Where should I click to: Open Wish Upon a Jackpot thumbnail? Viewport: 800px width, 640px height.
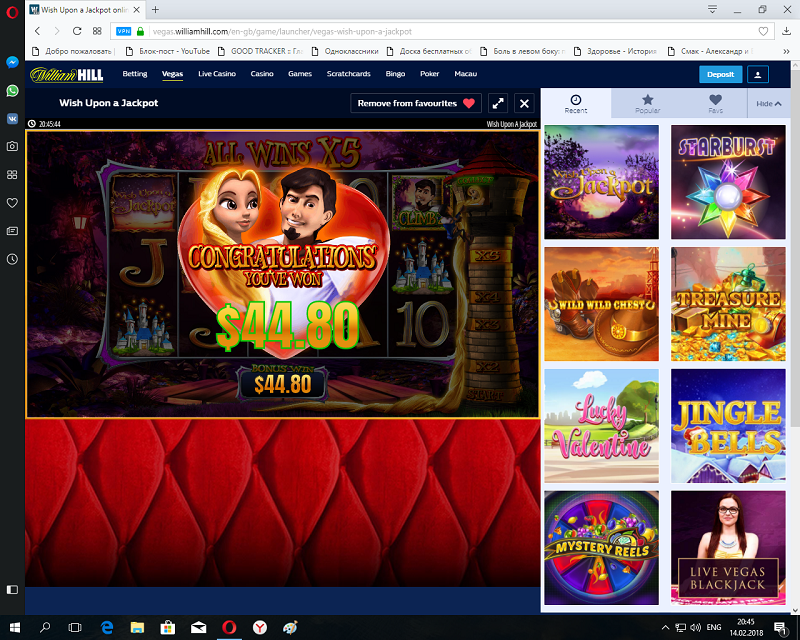click(x=602, y=182)
